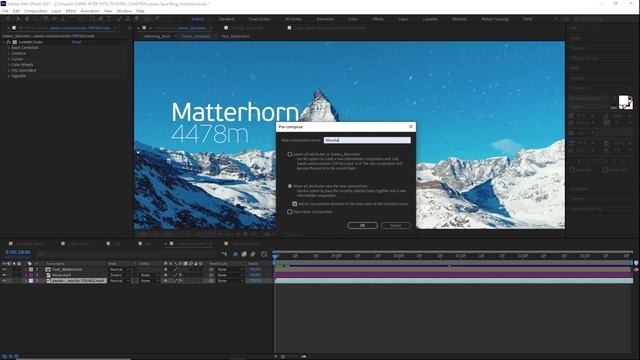Select the Type tool
This screenshot has height=360, width=640.
pos(110,19)
